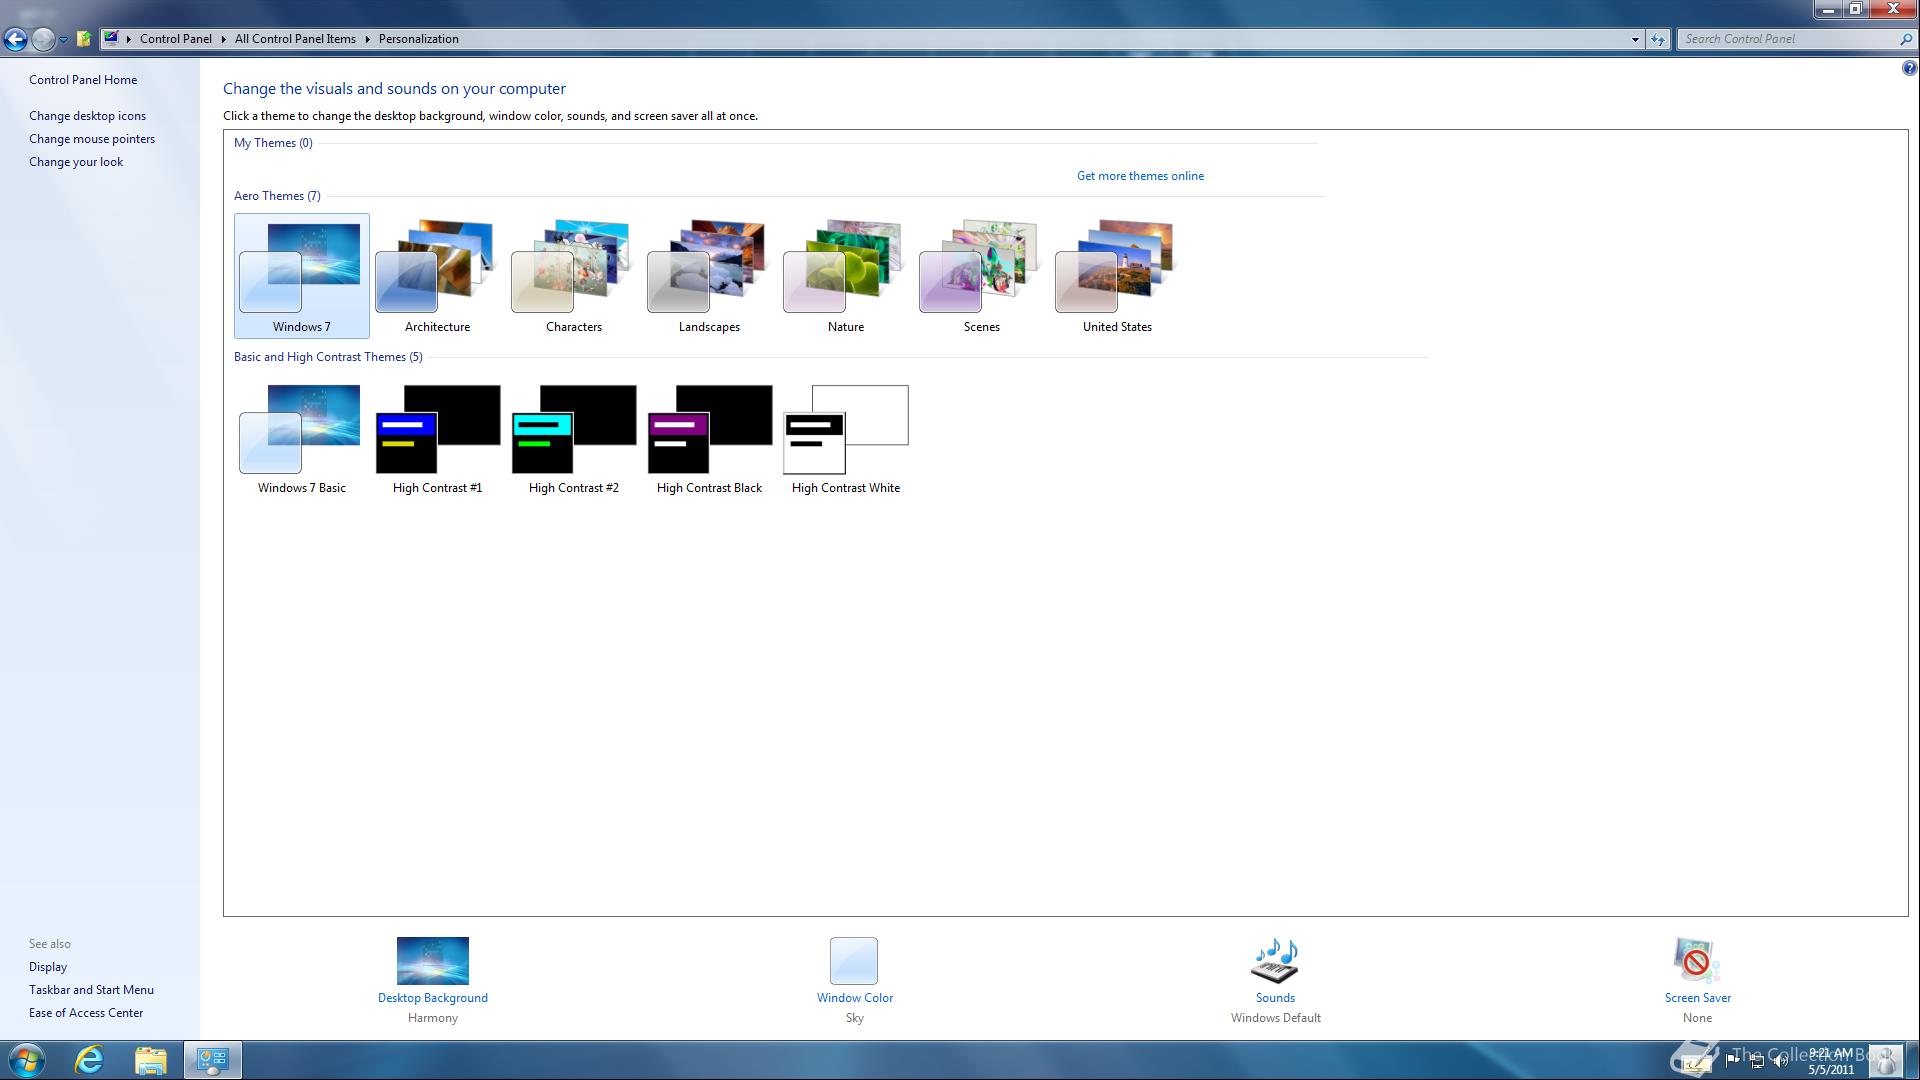Open the address bar history dropdown
1920x1080 pixels.
[x=1635, y=40]
